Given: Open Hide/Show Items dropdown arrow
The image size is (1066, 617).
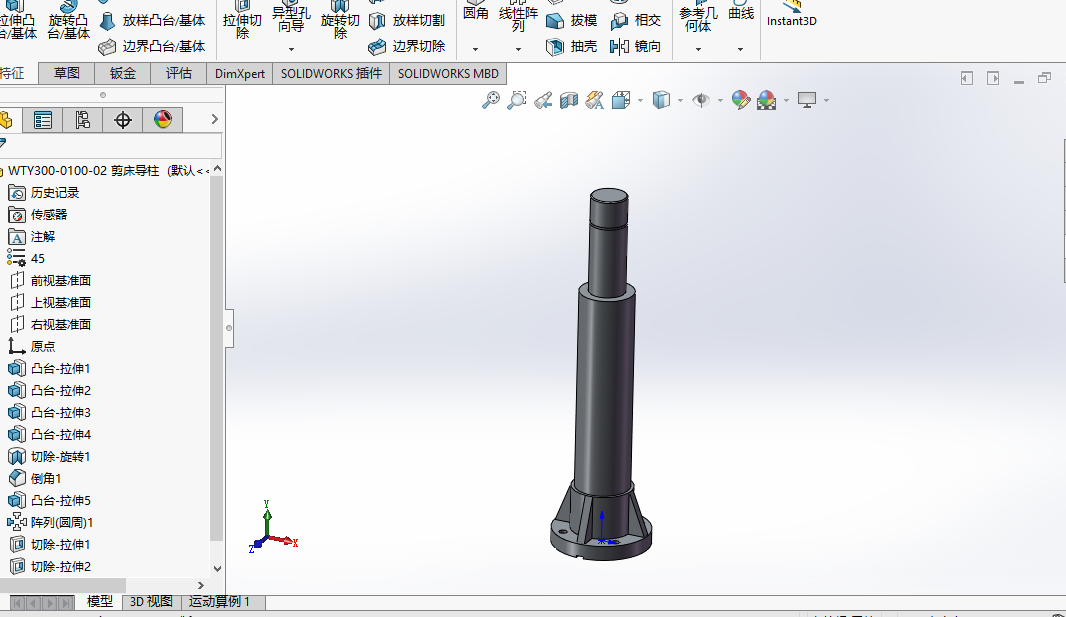Looking at the screenshot, I should 720,101.
